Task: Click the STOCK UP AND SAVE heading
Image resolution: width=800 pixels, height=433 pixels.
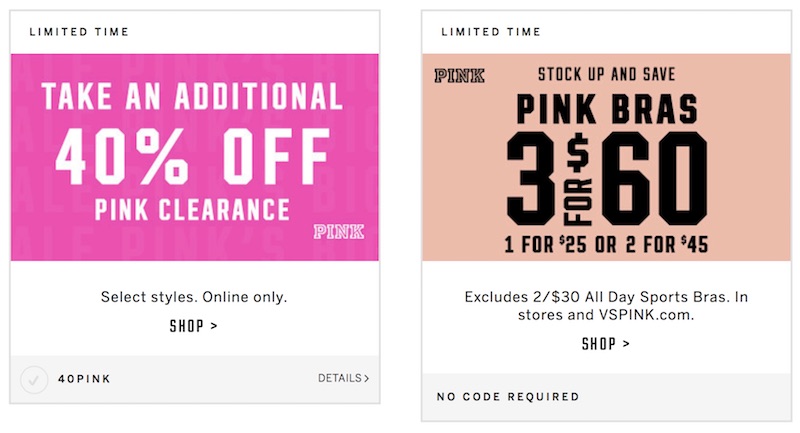Action: [607, 74]
